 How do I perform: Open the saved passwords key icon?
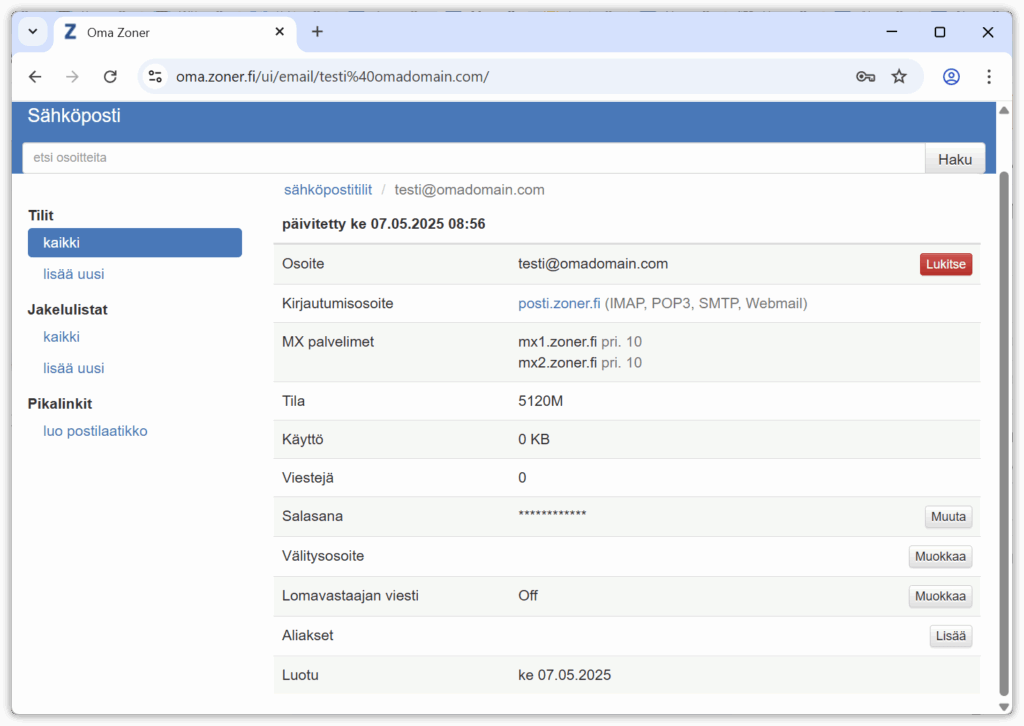click(x=865, y=77)
